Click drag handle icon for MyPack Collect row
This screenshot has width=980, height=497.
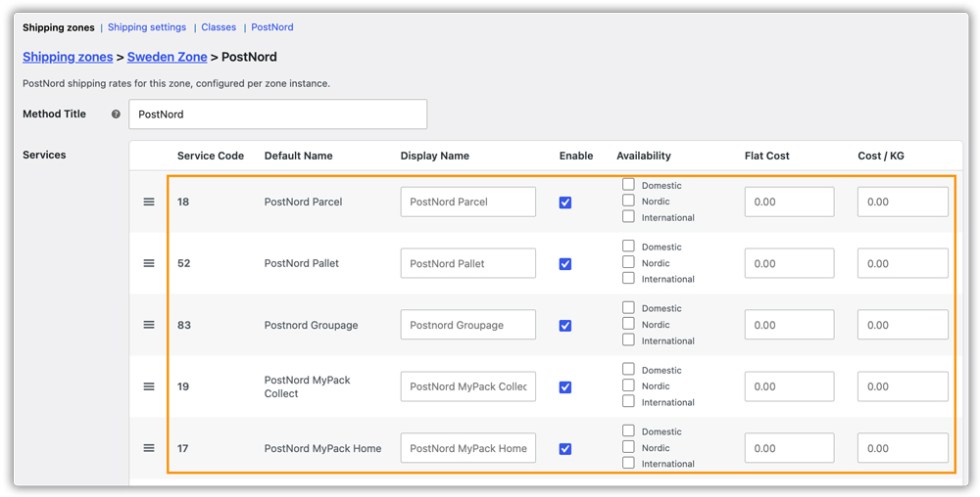149,386
